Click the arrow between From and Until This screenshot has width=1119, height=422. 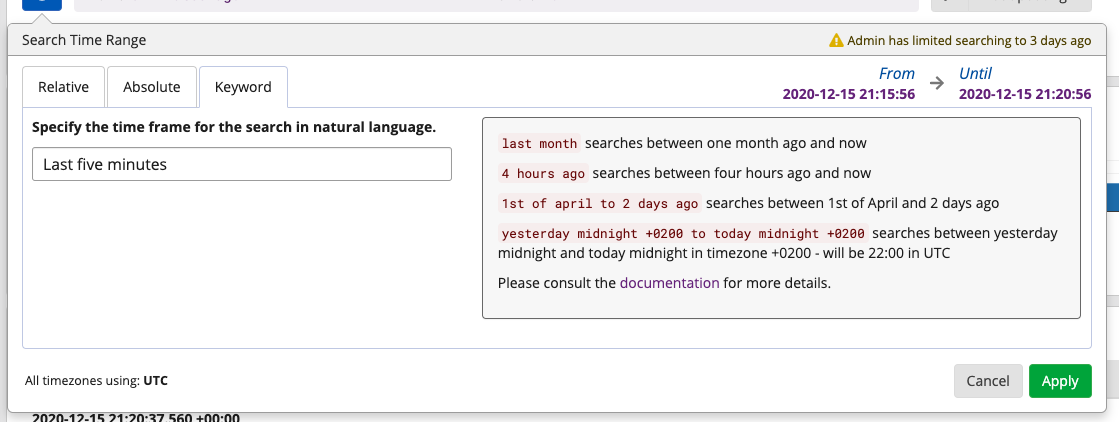coord(937,84)
